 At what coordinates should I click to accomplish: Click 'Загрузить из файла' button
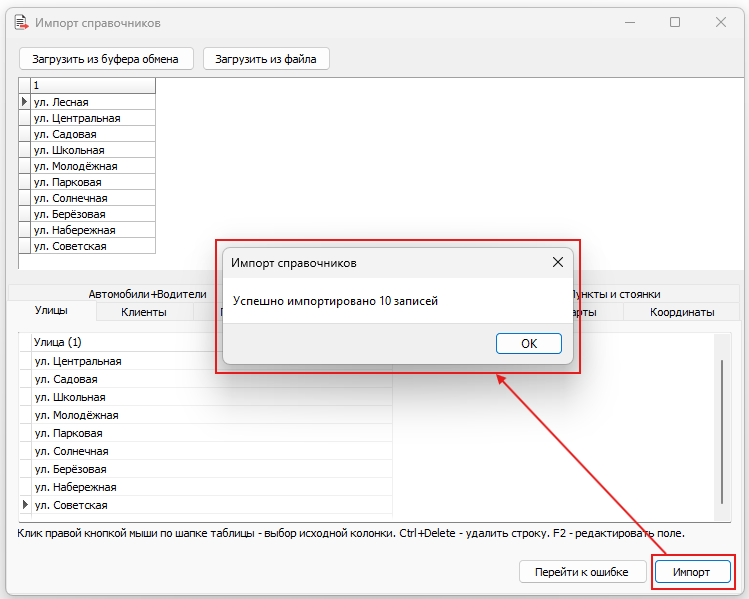(x=266, y=59)
